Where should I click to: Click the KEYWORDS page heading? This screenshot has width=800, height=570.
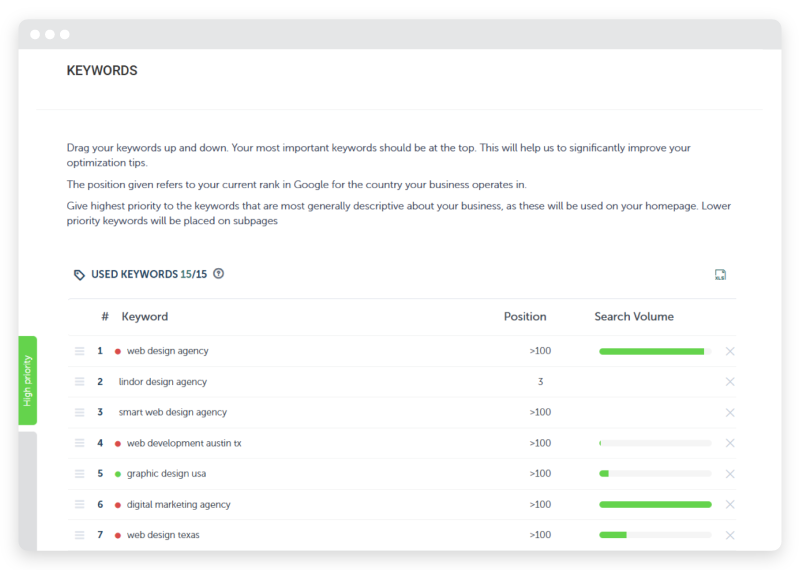(102, 70)
